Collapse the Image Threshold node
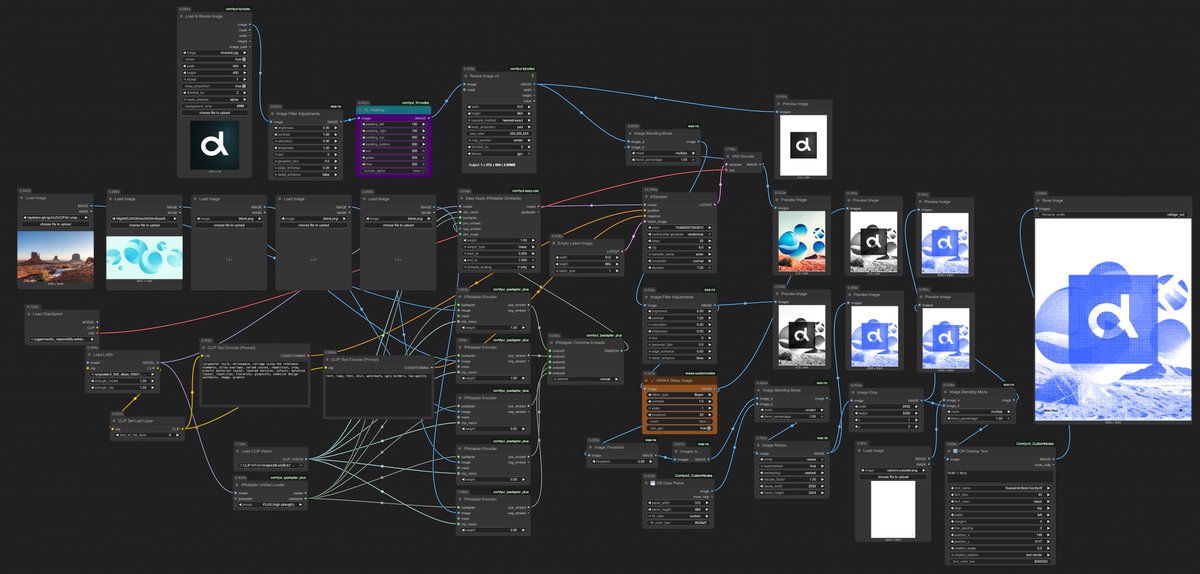Viewport: 1200px width, 574px height. 591,447
